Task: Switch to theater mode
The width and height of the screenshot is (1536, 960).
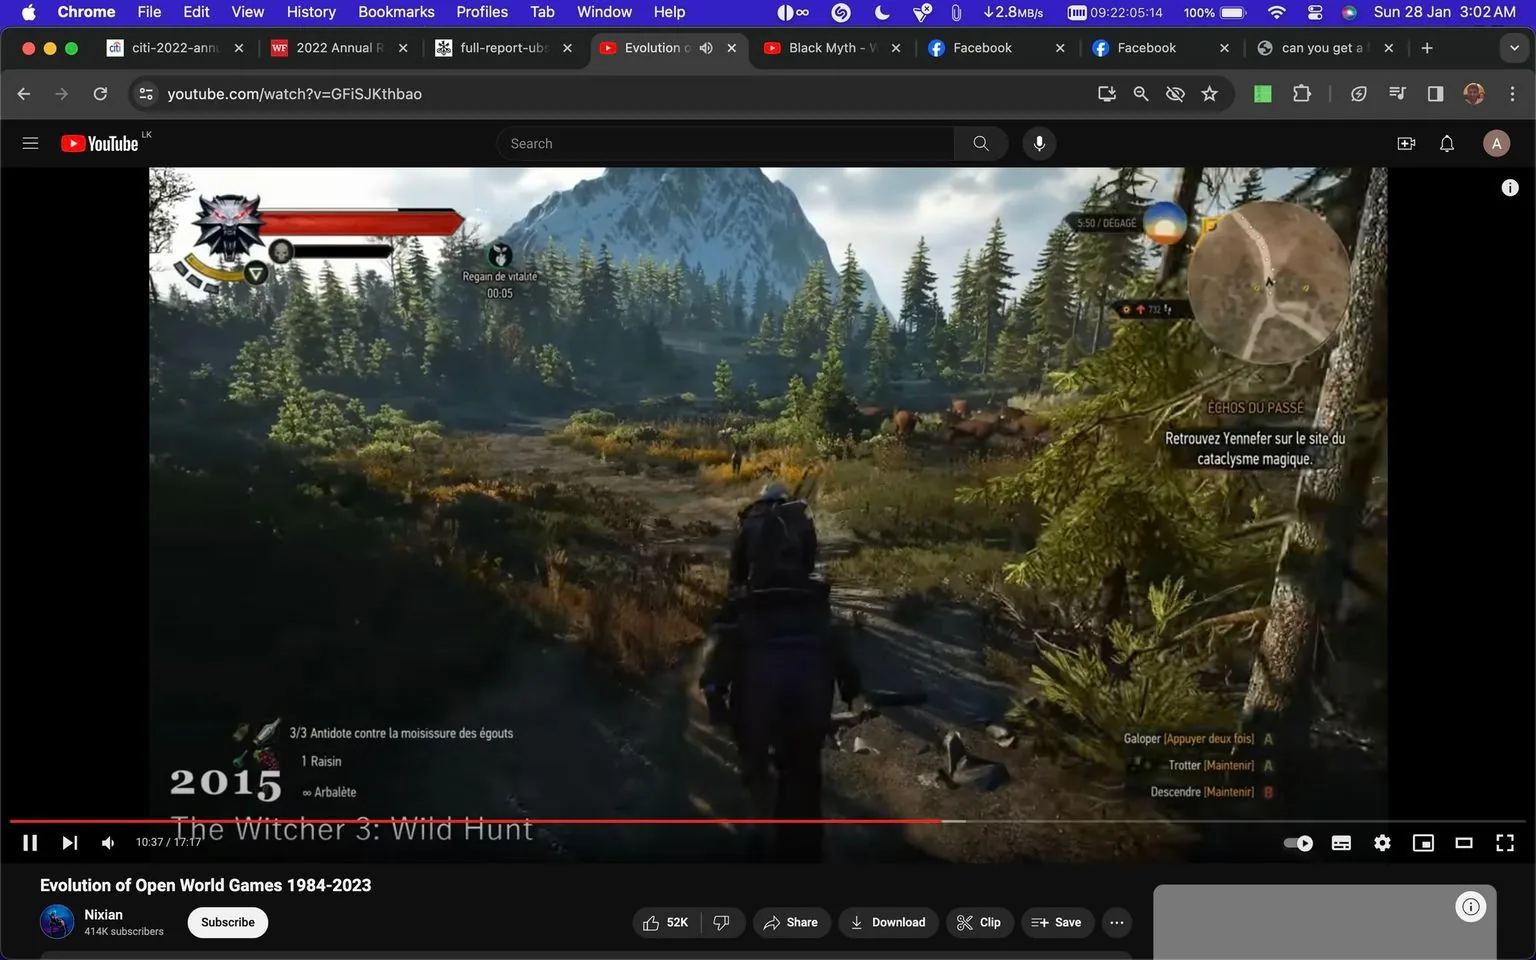Action: click(x=1463, y=842)
